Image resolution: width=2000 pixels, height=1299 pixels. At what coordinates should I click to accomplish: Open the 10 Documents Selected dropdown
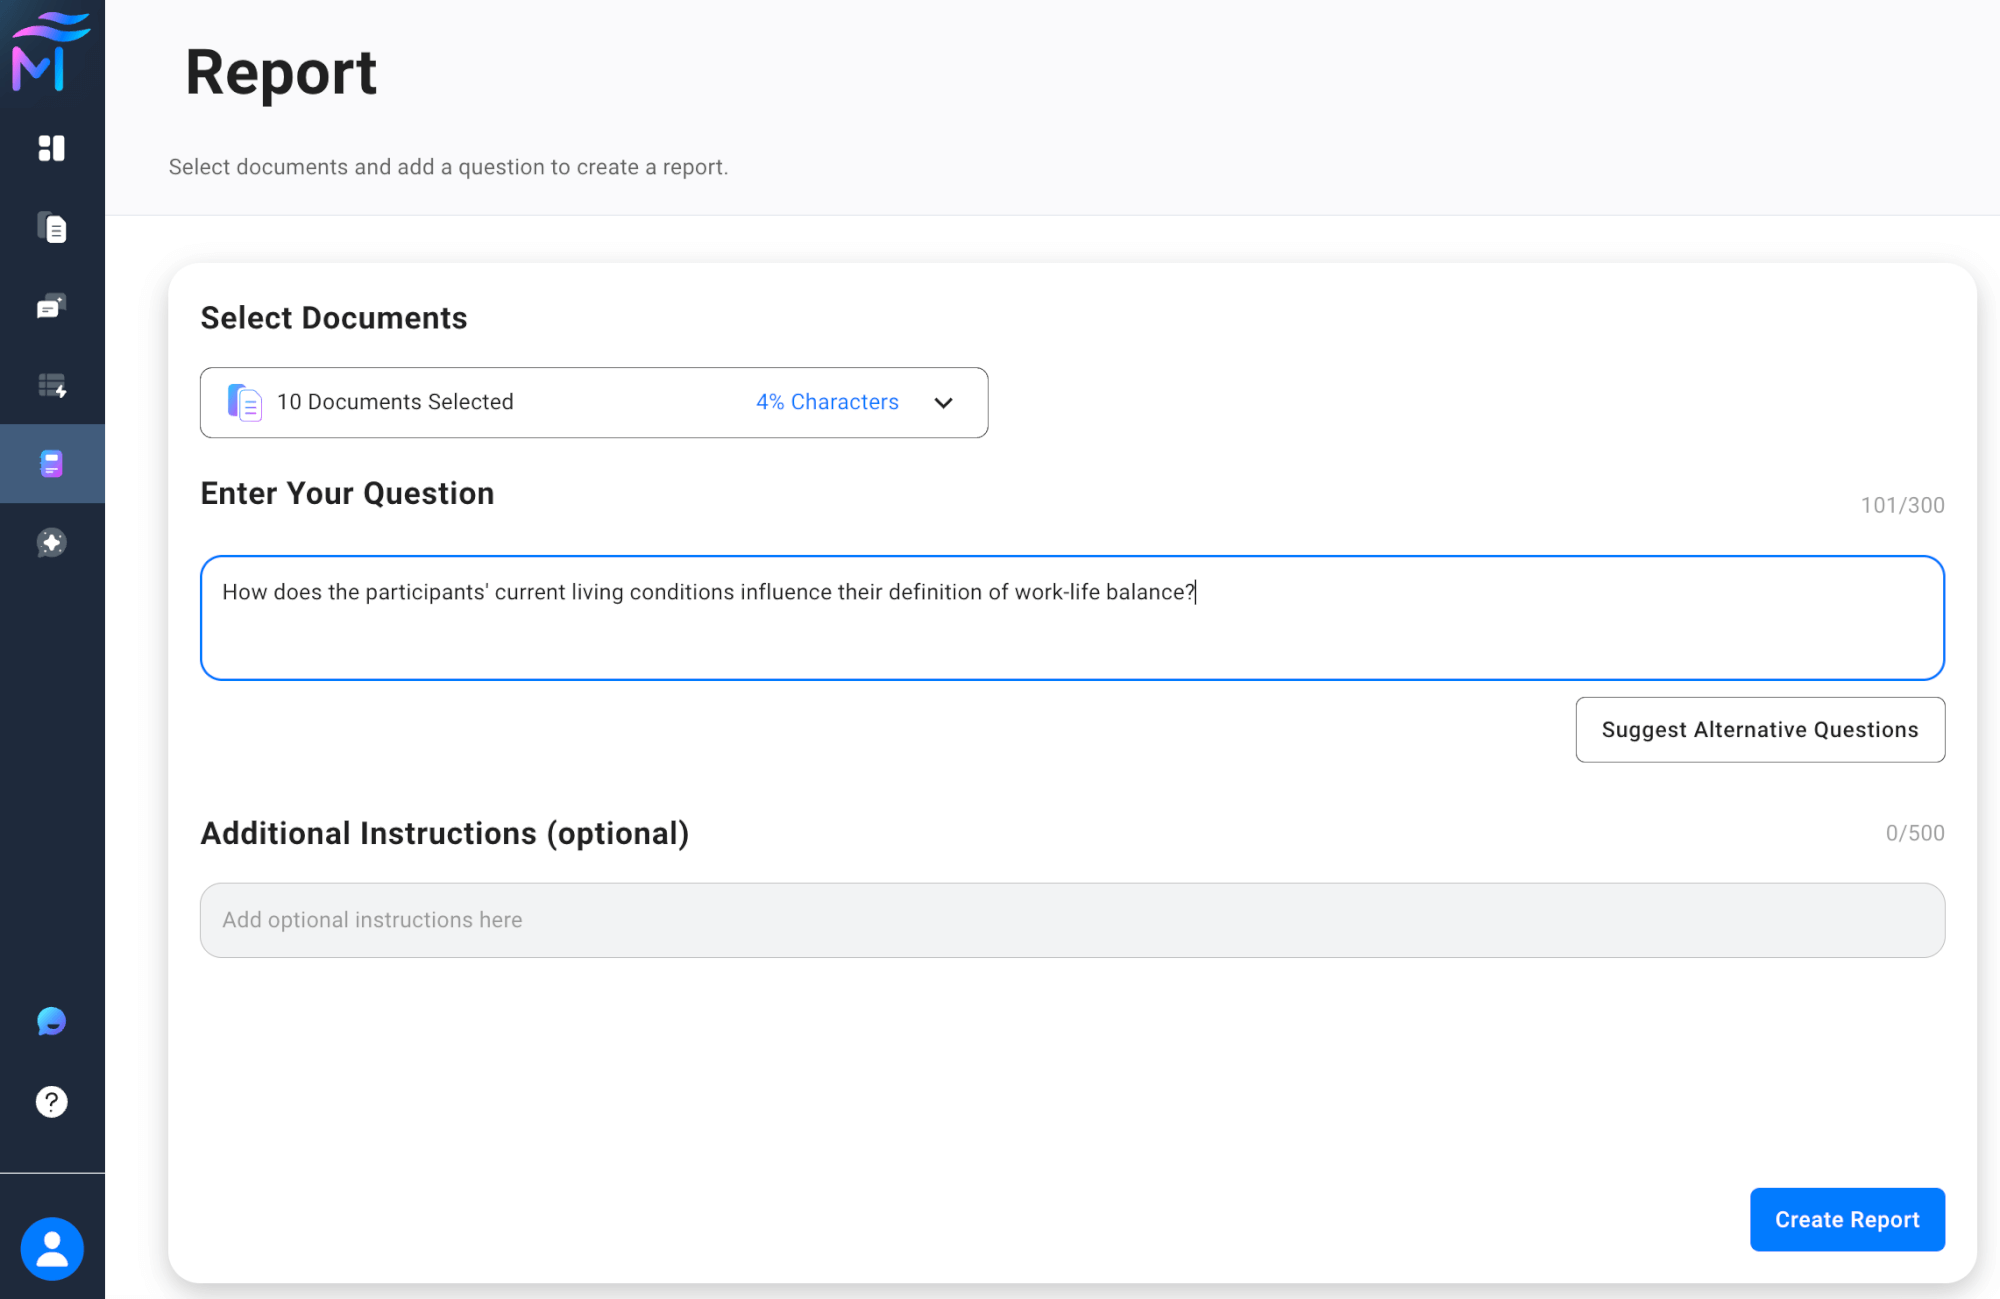(x=395, y=402)
